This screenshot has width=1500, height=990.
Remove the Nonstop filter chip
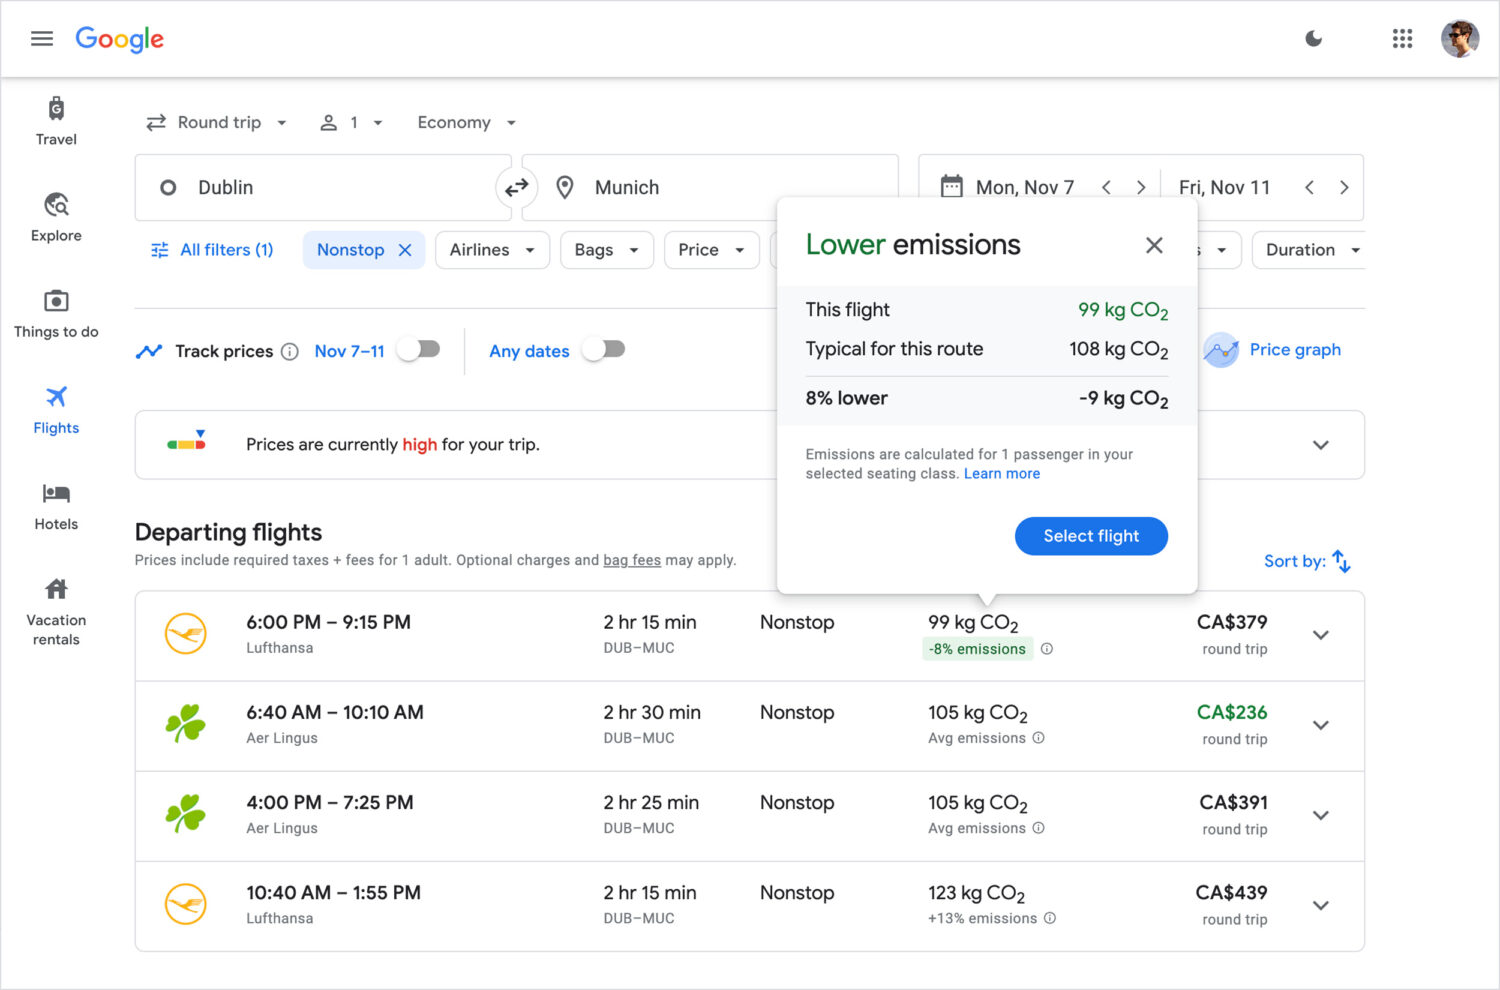point(405,250)
